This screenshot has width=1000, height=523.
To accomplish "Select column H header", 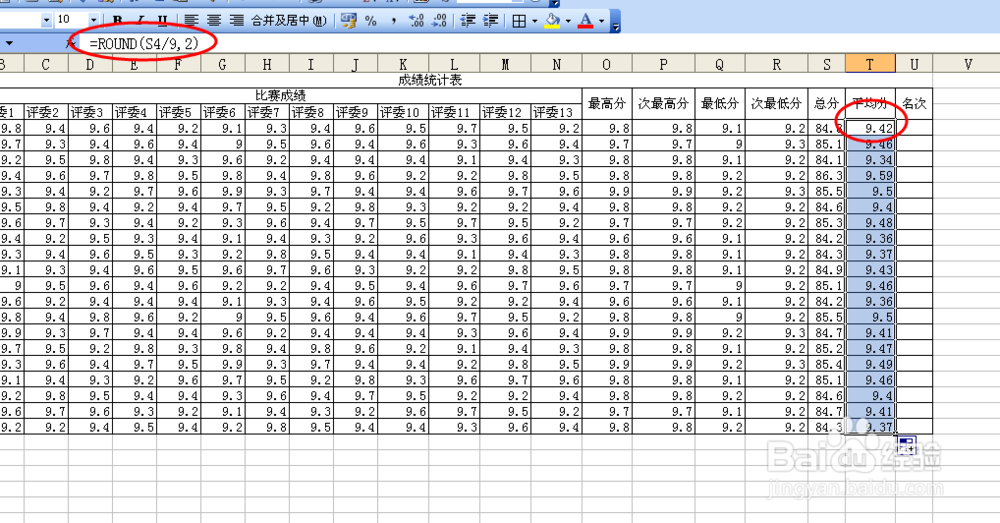I will tap(267, 64).
